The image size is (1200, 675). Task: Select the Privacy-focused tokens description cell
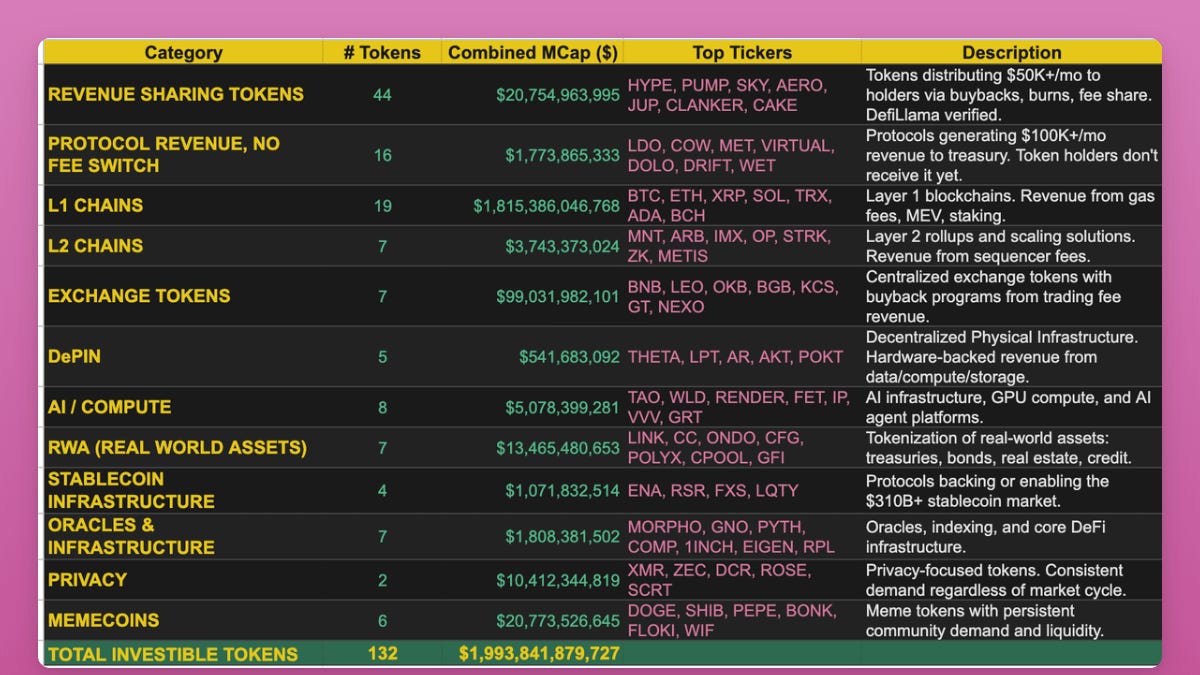1011,580
